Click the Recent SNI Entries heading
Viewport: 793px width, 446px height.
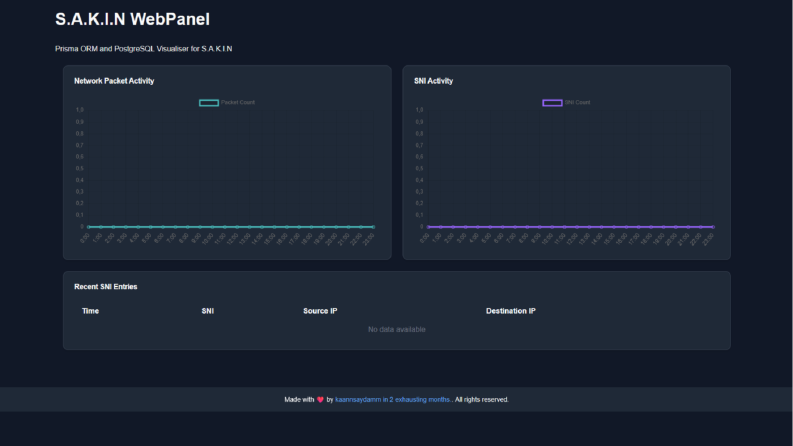click(106, 287)
